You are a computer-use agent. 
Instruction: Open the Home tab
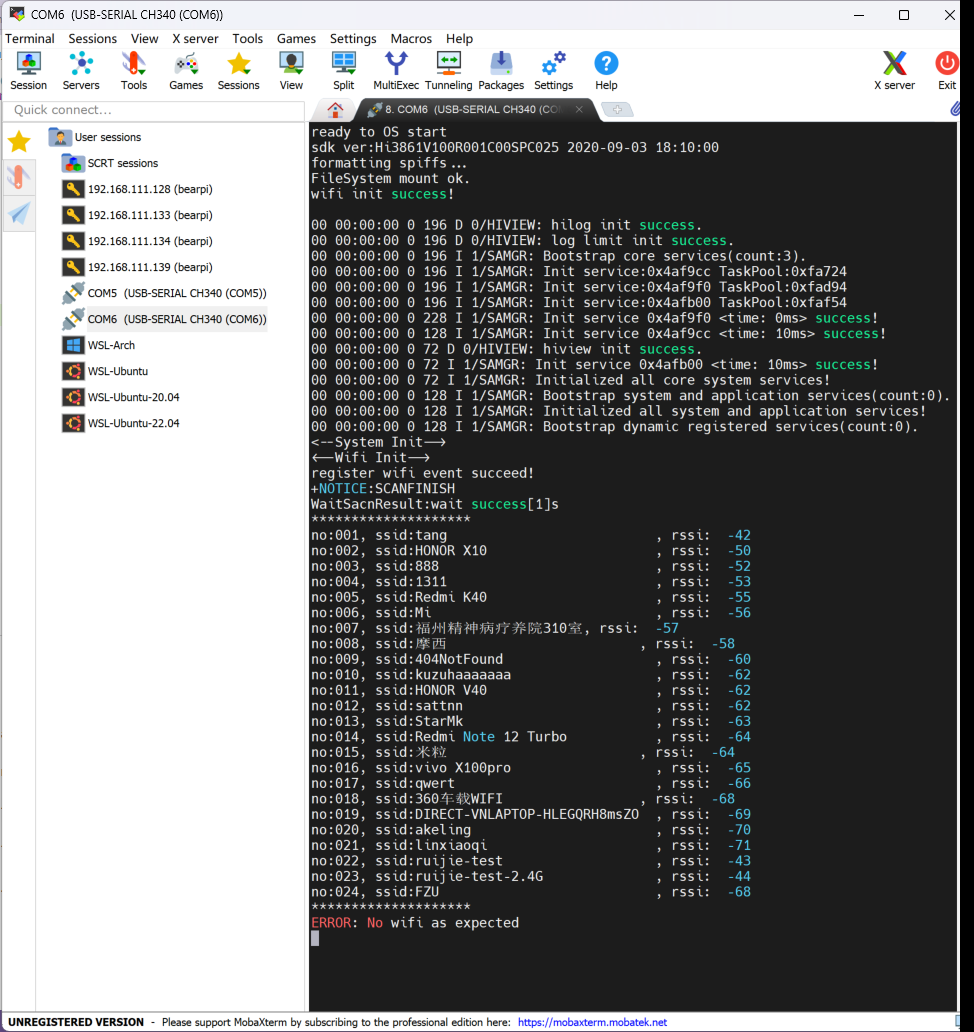coord(335,110)
